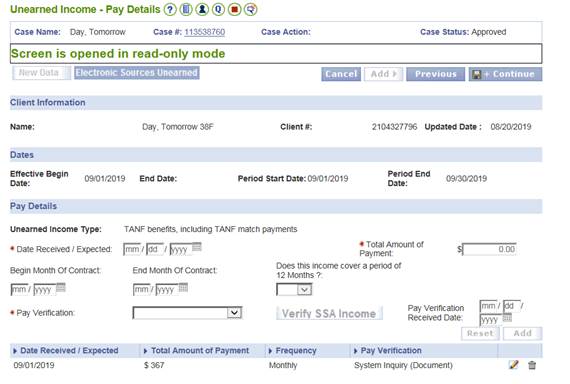Click the Verify SSA Income button
The height and width of the screenshot is (384, 570).
[329, 313]
